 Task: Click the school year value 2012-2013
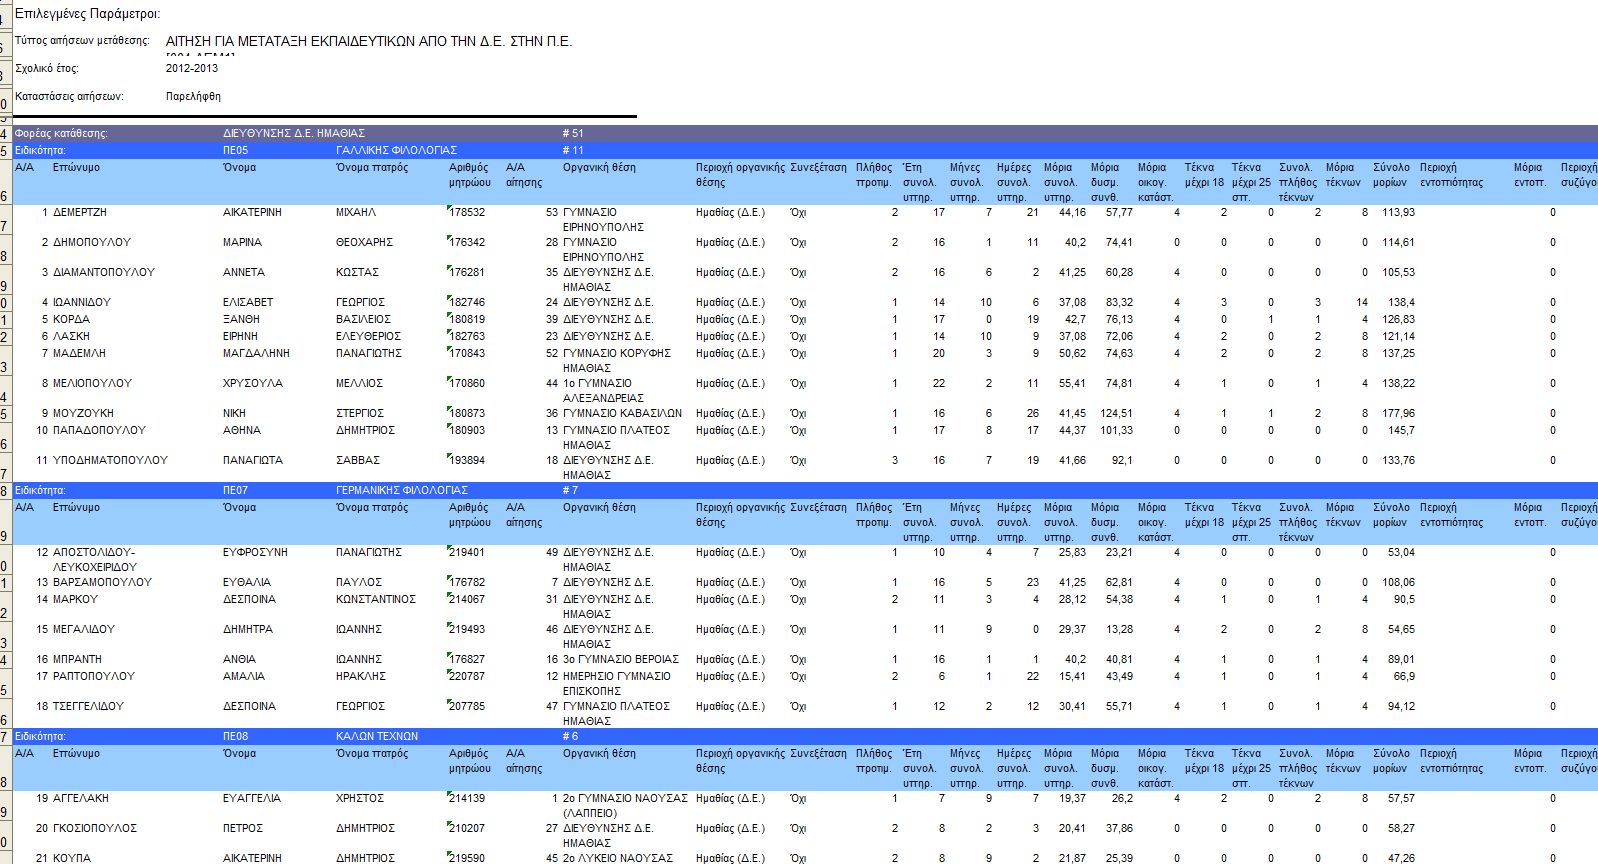tap(192, 69)
